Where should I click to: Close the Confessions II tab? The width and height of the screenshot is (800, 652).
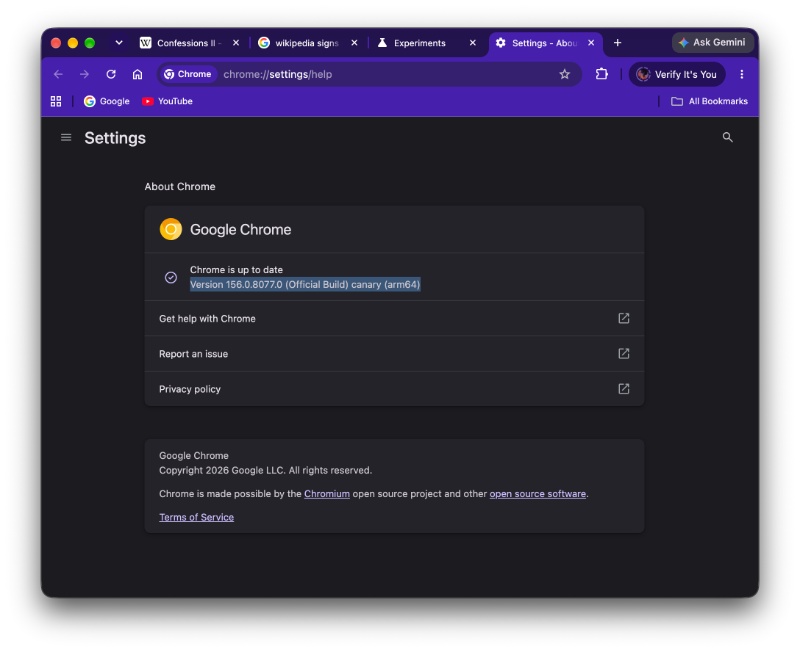(x=236, y=43)
